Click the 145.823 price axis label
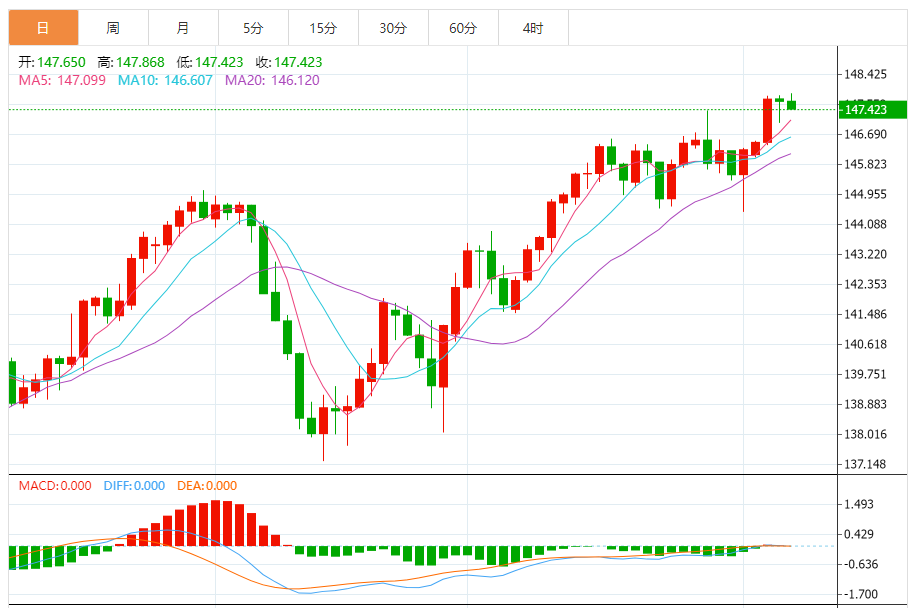 click(865, 164)
